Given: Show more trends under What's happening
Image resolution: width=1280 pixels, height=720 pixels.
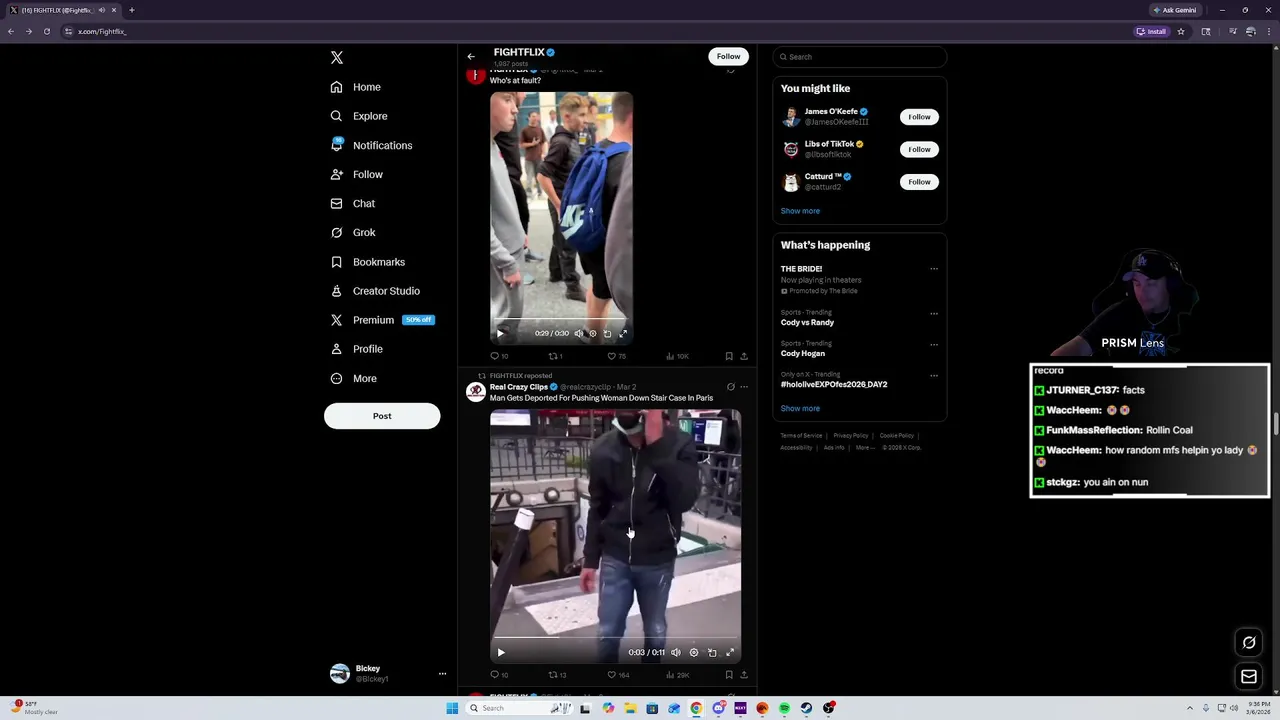Looking at the screenshot, I should 800,408.
